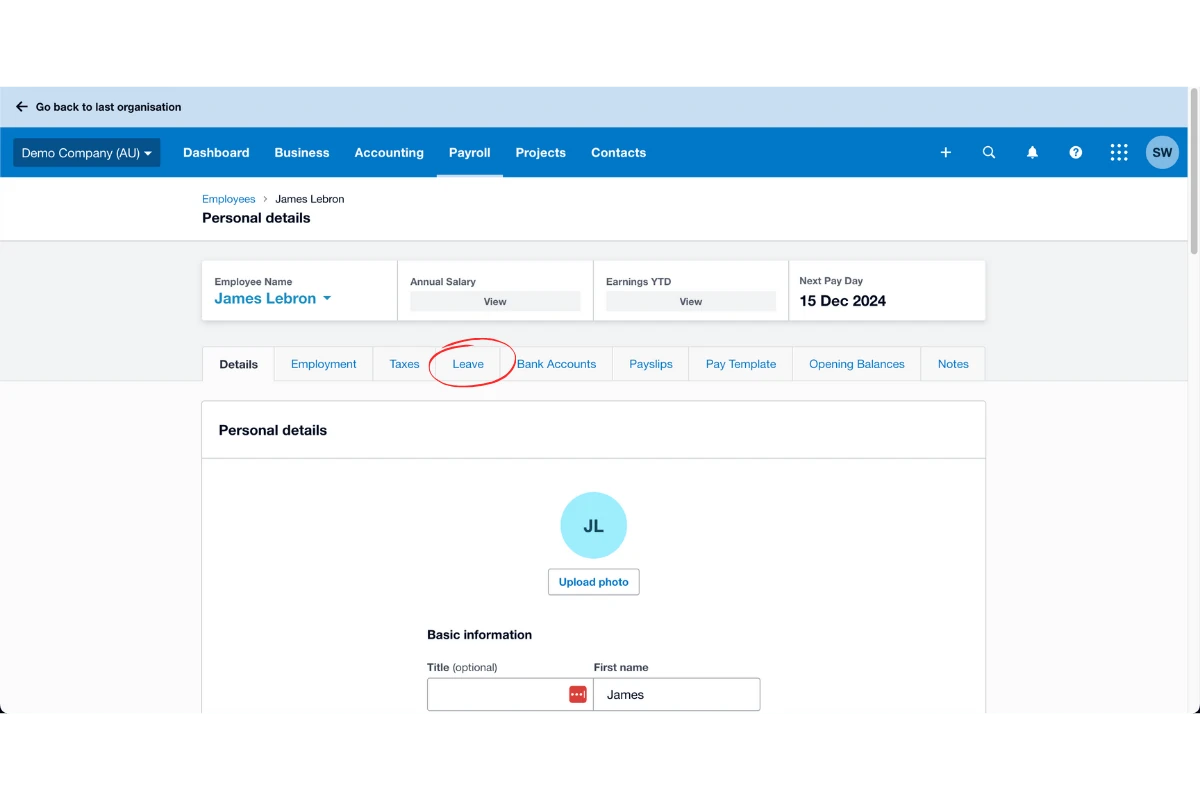Open the Accounting menu
Viewport: 1200px width, 800px height.
[x=389, y=153]
